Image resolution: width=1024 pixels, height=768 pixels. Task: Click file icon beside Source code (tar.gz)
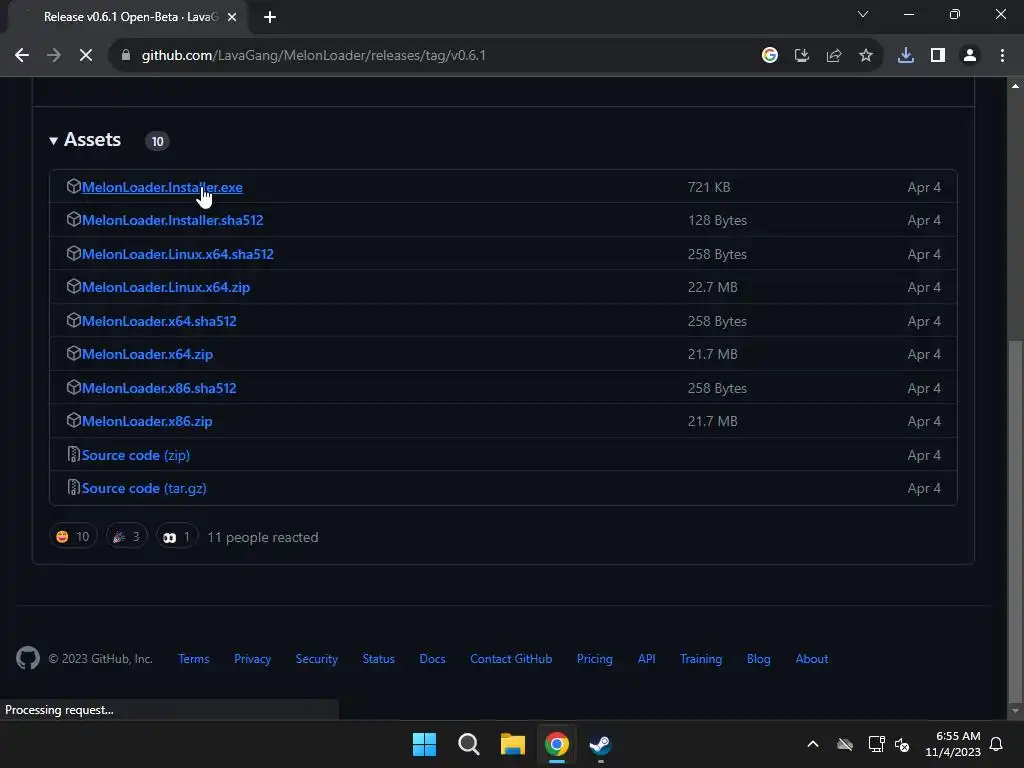pyautogui.click(x=73, y=488)
